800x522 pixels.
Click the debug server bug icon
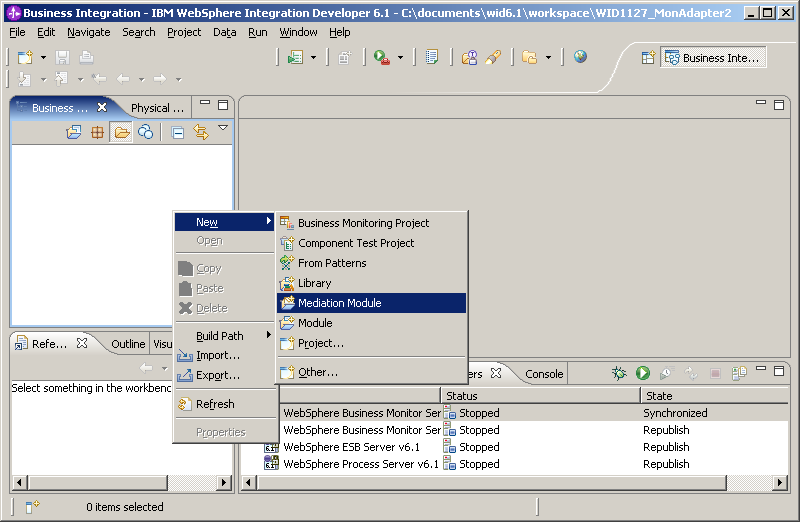[619, 373]
